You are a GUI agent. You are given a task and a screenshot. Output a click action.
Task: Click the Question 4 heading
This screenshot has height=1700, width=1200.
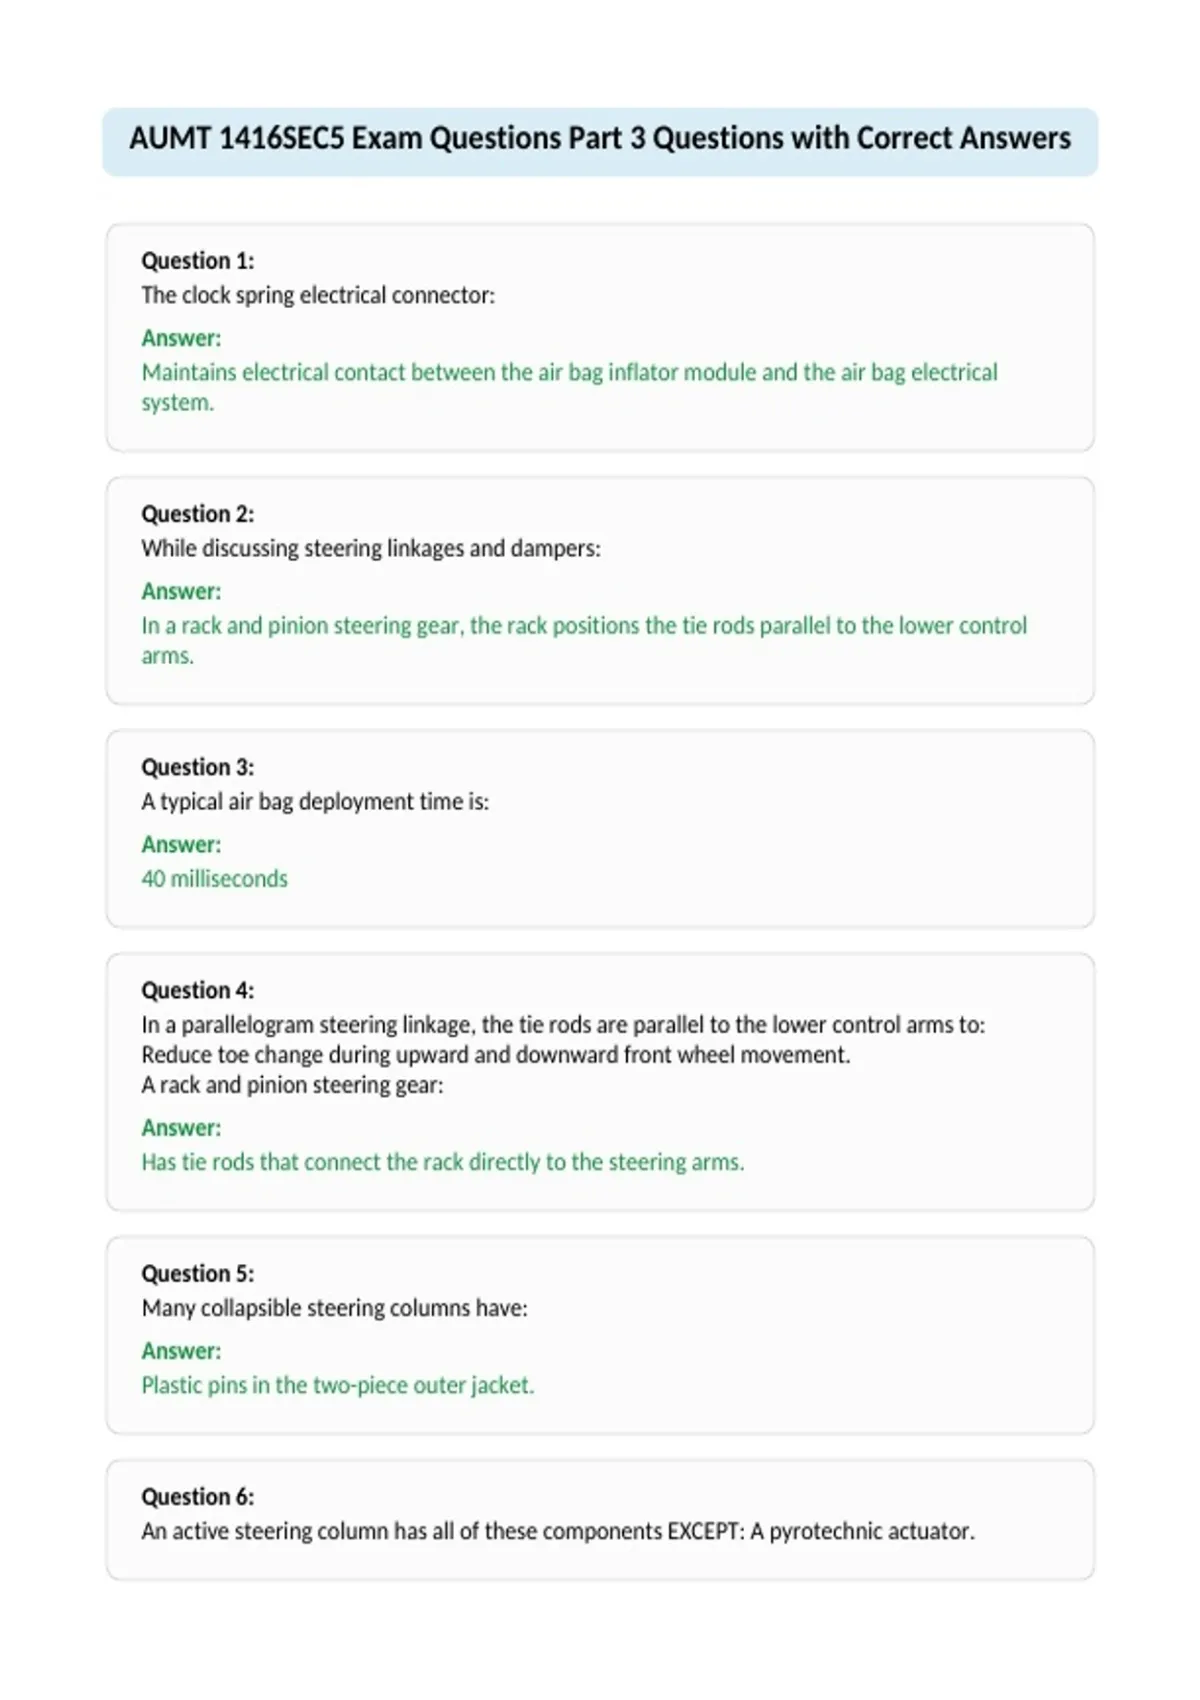click(198, 990)
